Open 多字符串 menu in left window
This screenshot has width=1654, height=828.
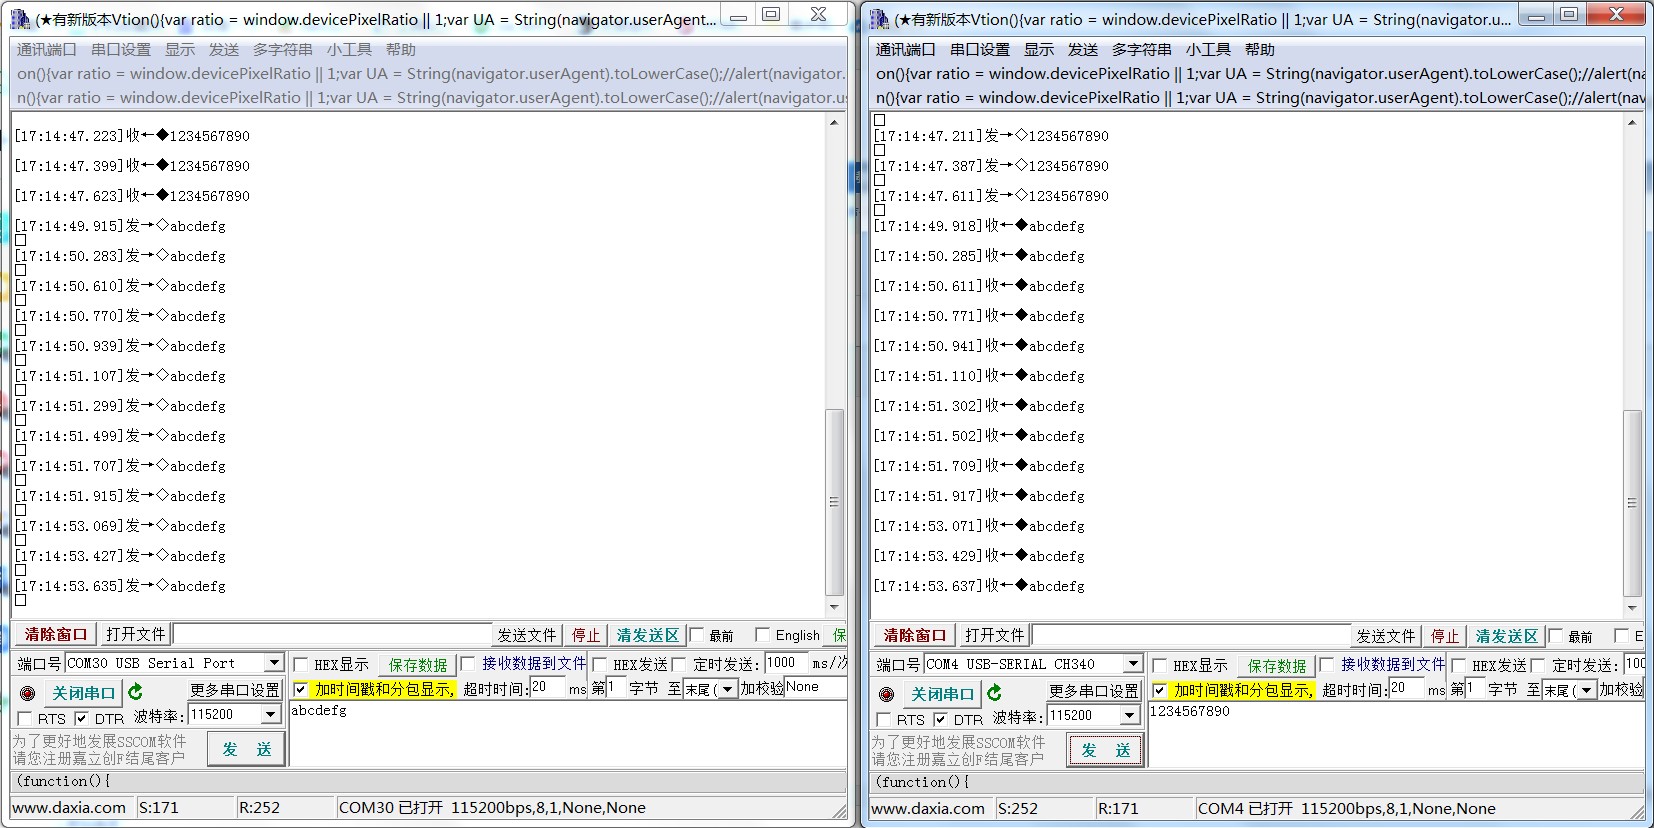pyautogui.click(x=283, y=49)
